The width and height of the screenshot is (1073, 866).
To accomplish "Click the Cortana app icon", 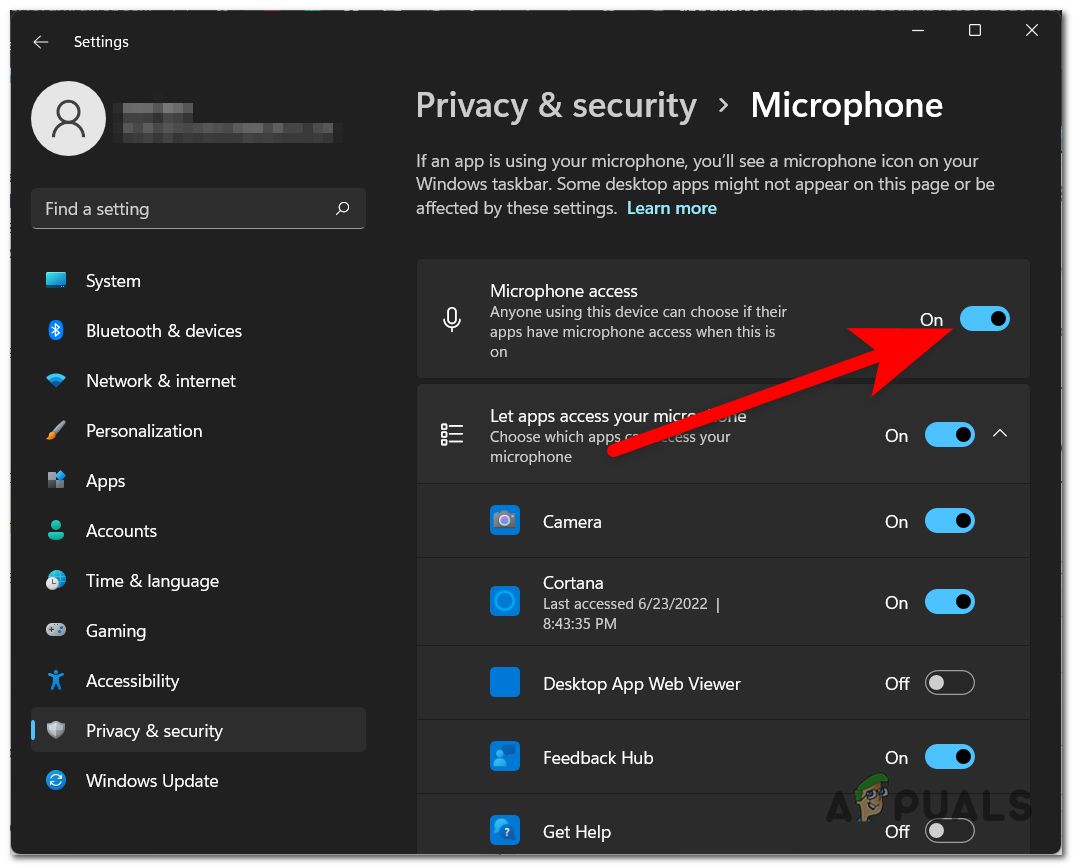I will click(x=505, y=601).
